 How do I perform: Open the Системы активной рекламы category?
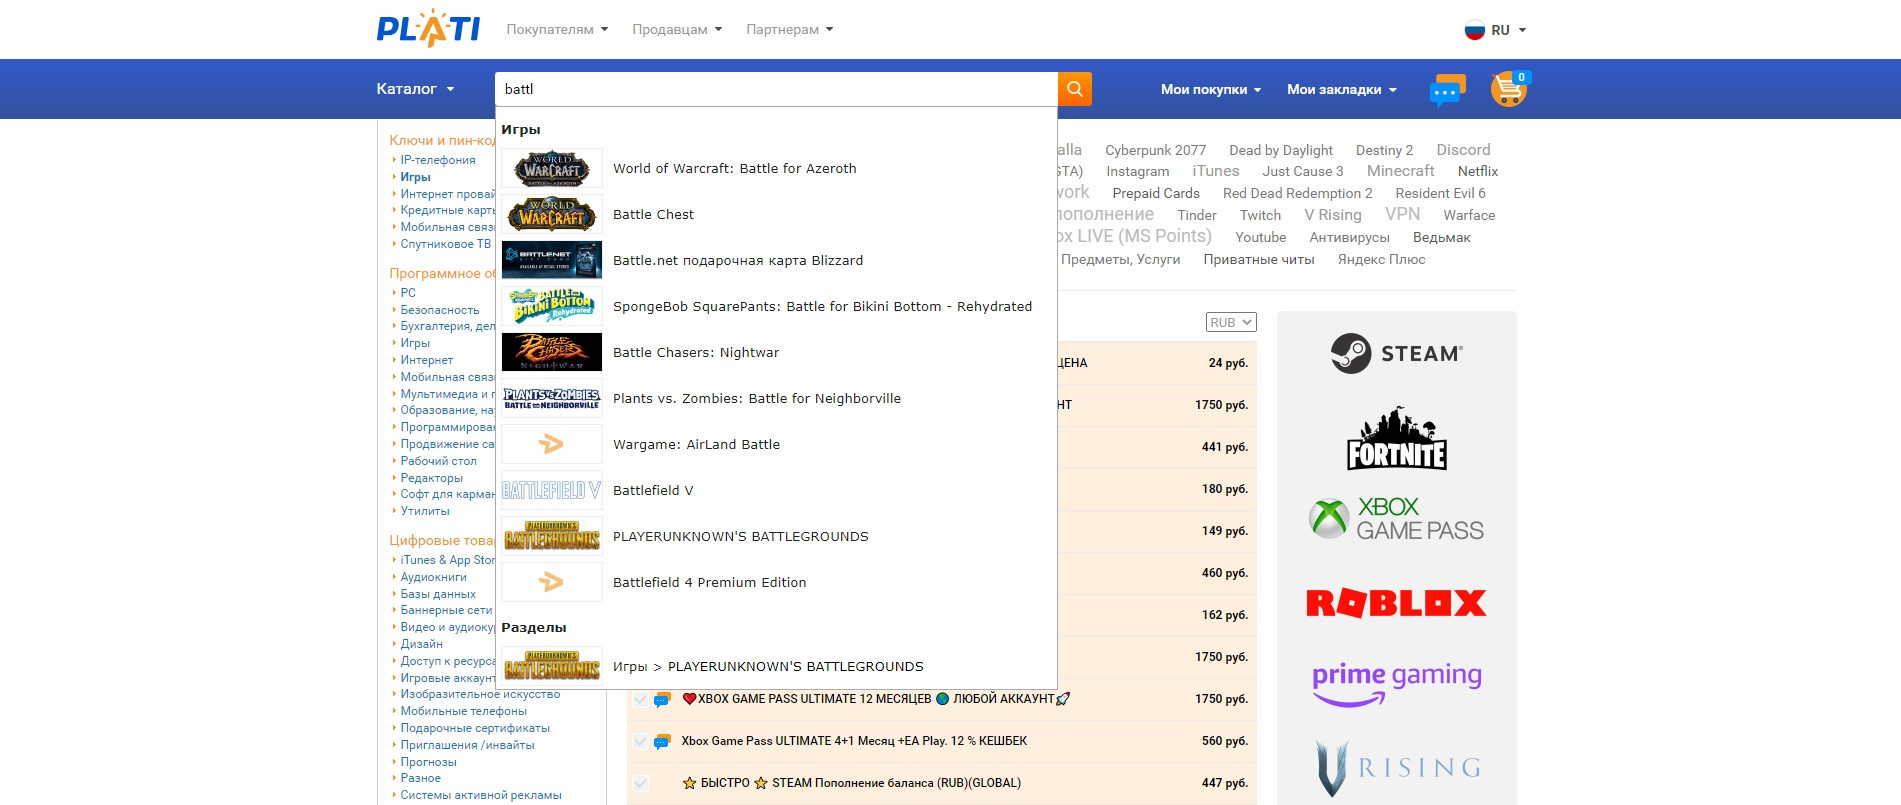click(481, 795)
